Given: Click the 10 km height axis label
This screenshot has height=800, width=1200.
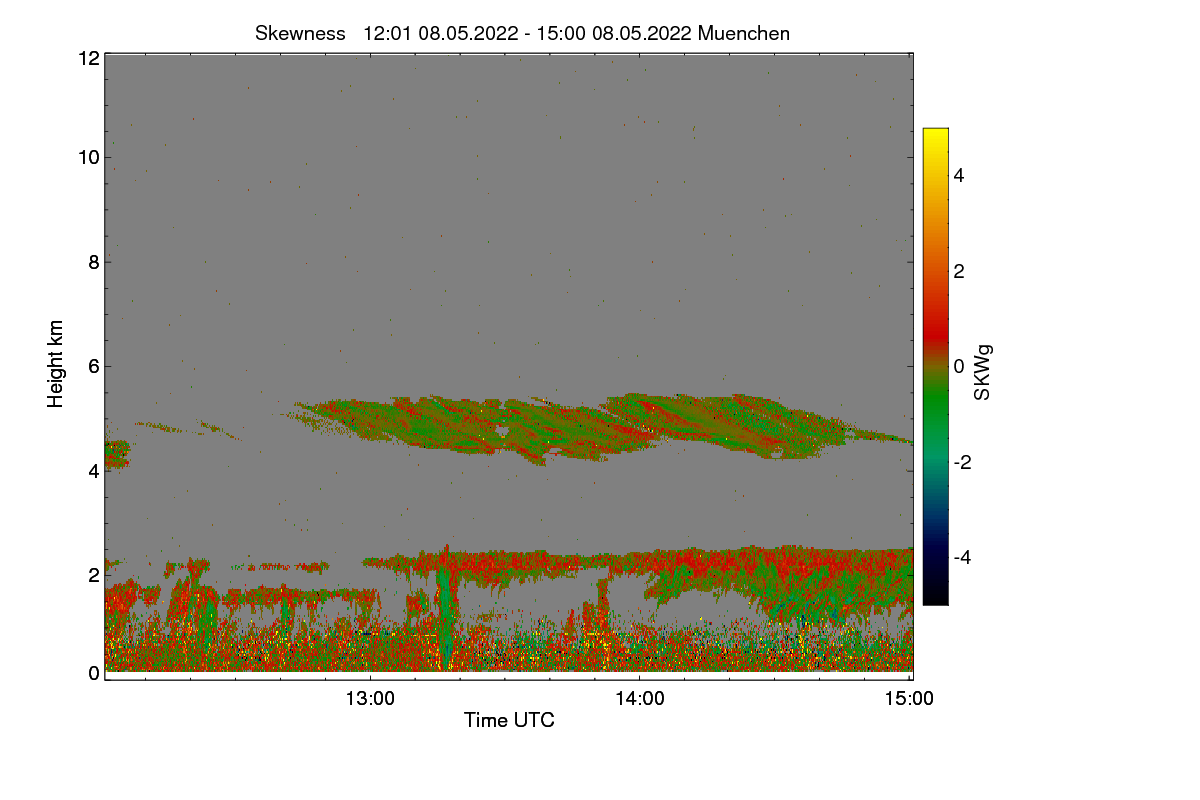Looking at the screenshot, I should point(88,157).
